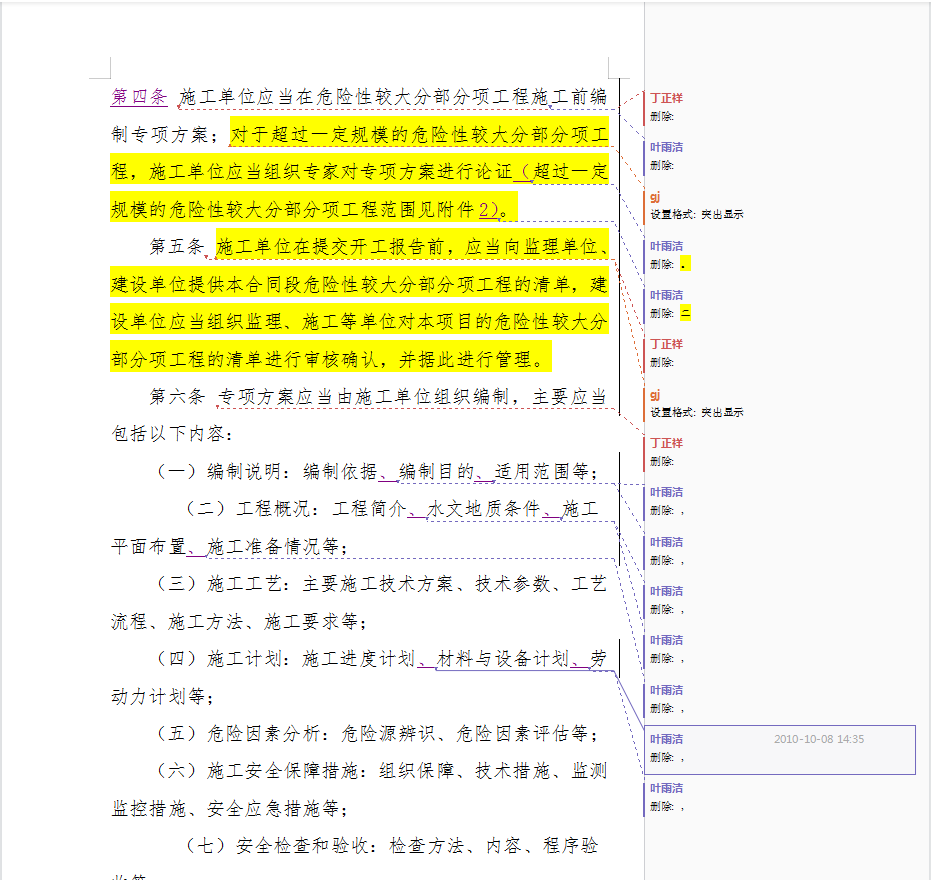
Task: Click the phrase "危险源辨识"
Action: click(x=388, y=733)
